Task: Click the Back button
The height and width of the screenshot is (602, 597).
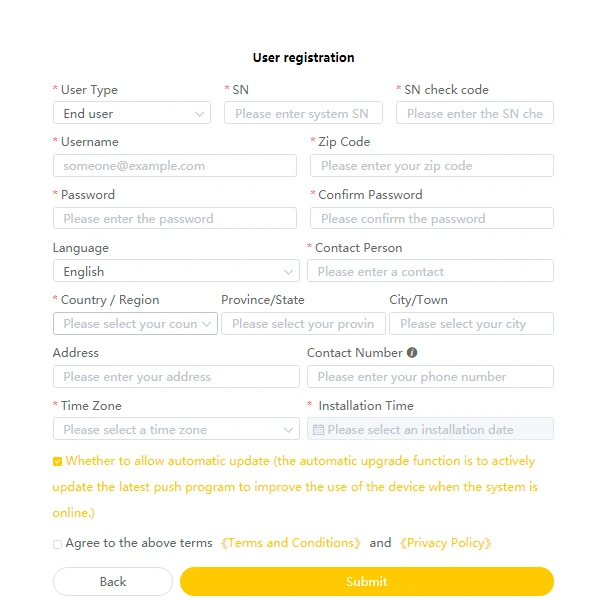Action: (x=113, y=581)
